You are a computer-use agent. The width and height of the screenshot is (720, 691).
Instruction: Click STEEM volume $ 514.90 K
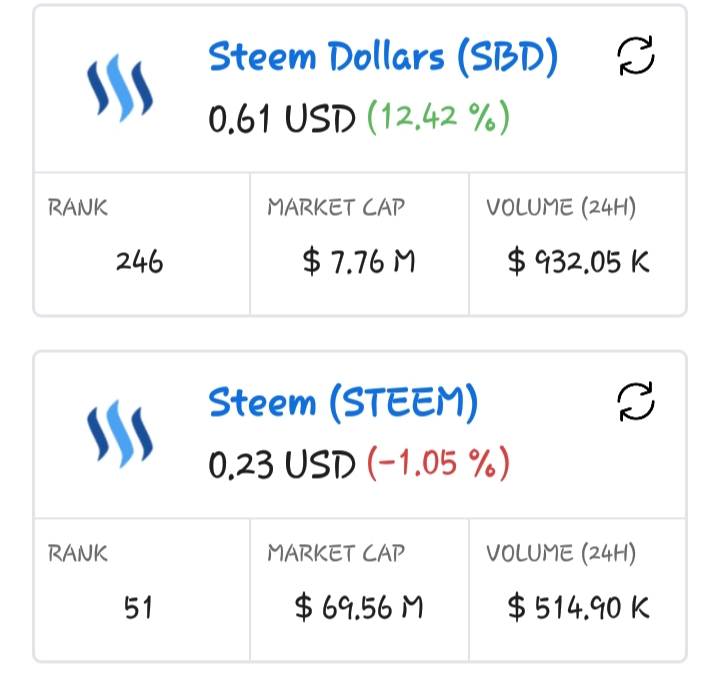pos(579,607)
